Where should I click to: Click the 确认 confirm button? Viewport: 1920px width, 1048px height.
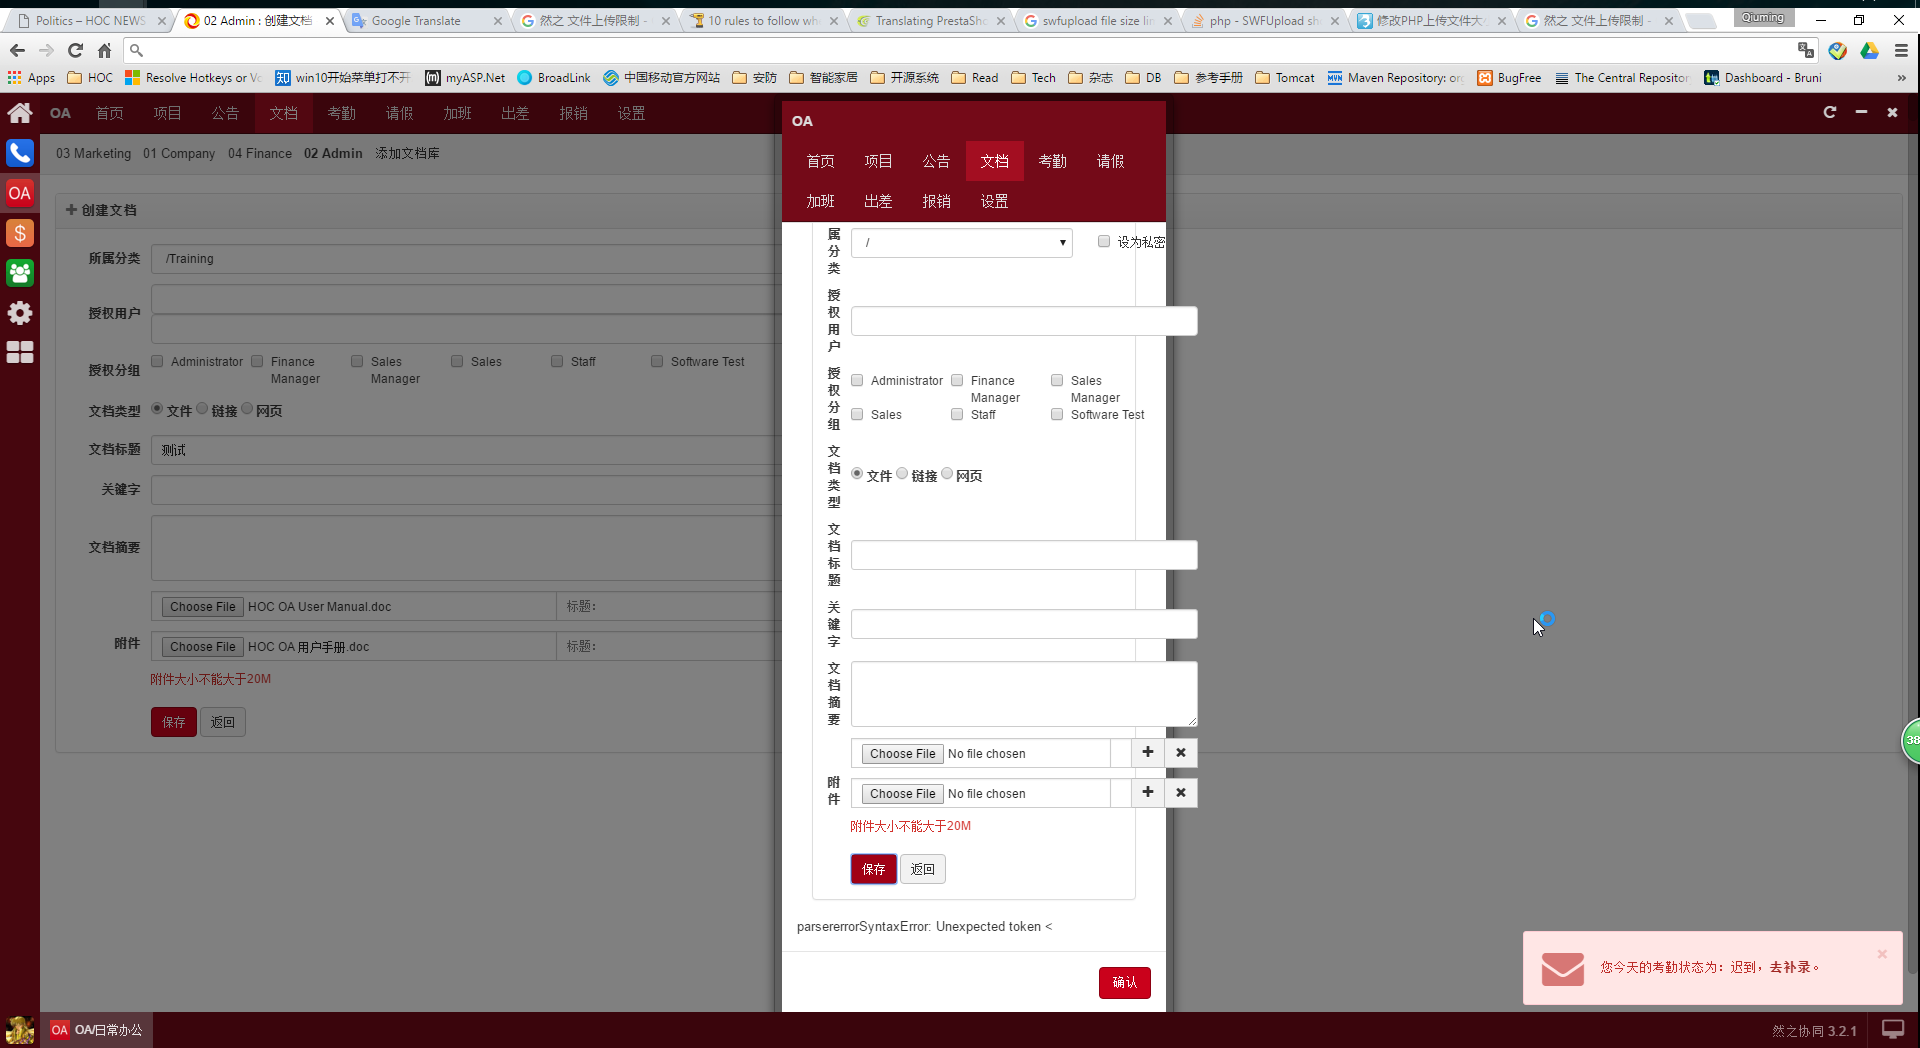coord(1124,983)
